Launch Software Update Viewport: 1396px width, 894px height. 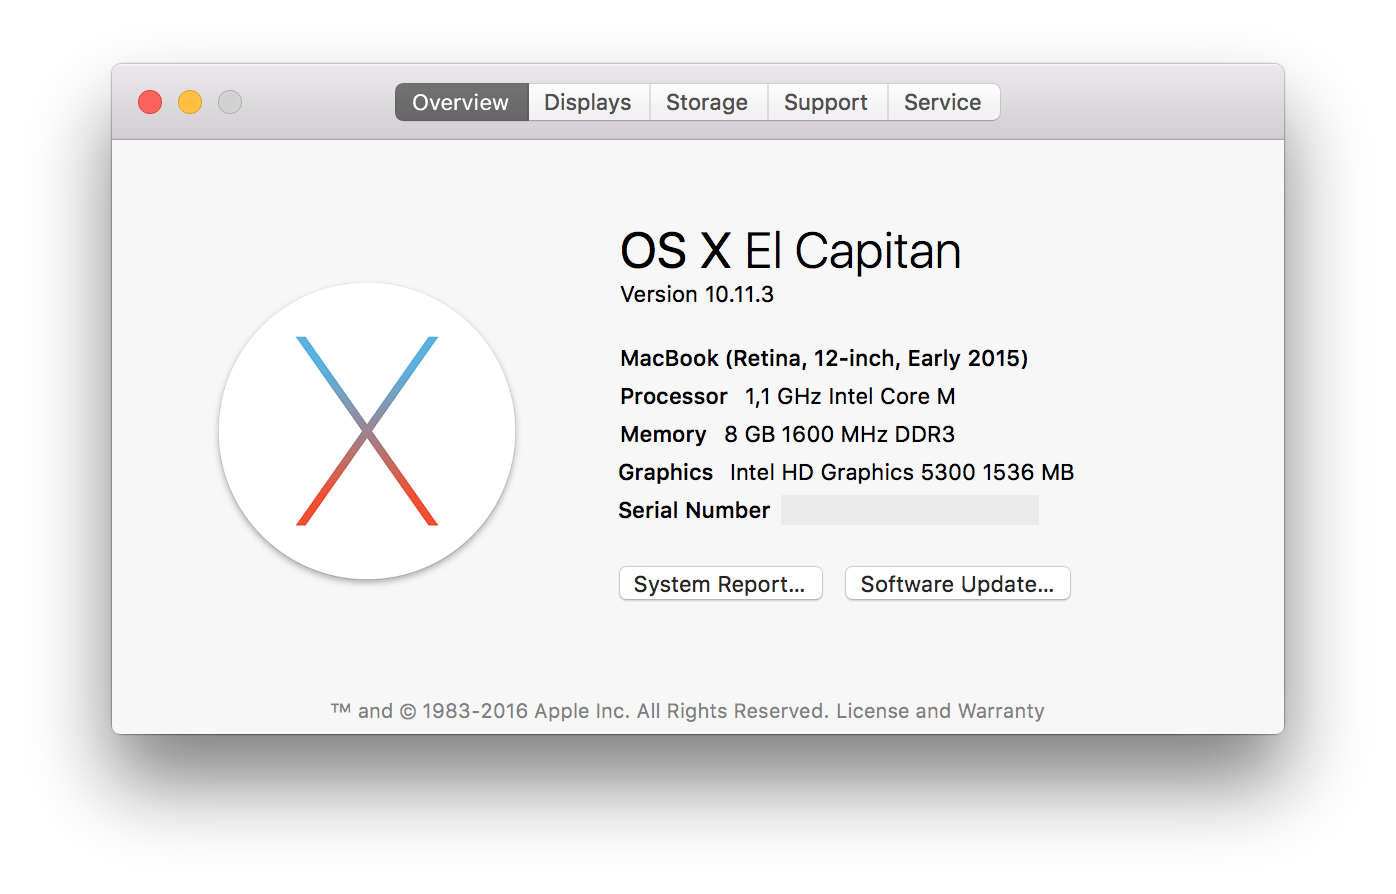click(x=957, y=584)
